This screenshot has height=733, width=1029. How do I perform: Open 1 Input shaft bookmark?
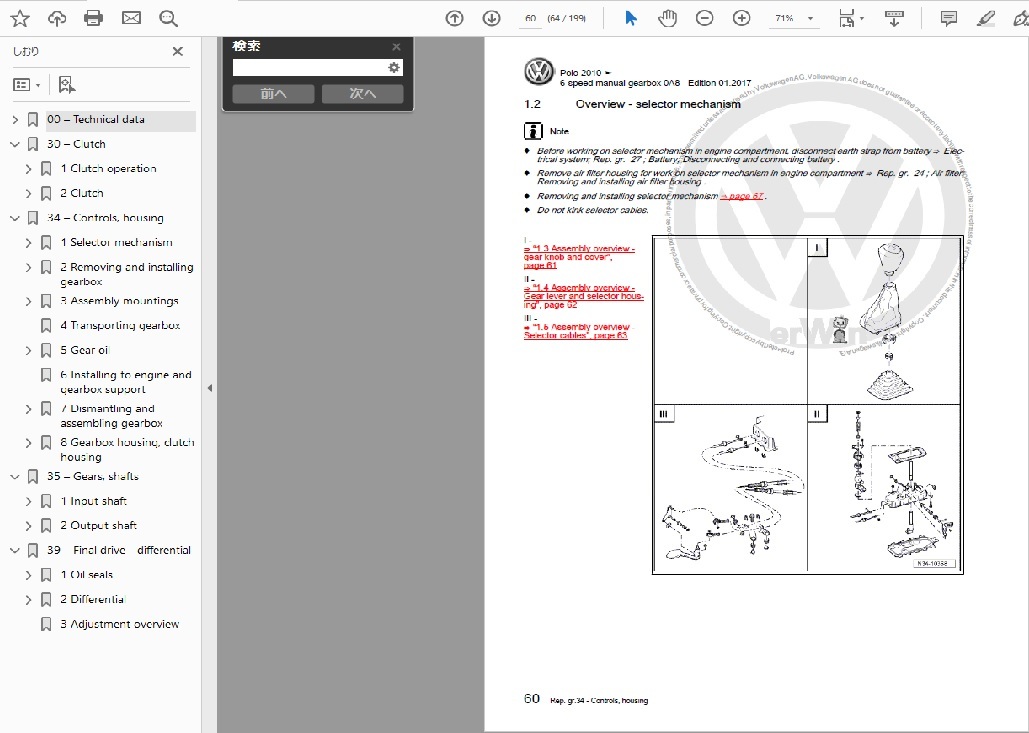click(94, 501)
